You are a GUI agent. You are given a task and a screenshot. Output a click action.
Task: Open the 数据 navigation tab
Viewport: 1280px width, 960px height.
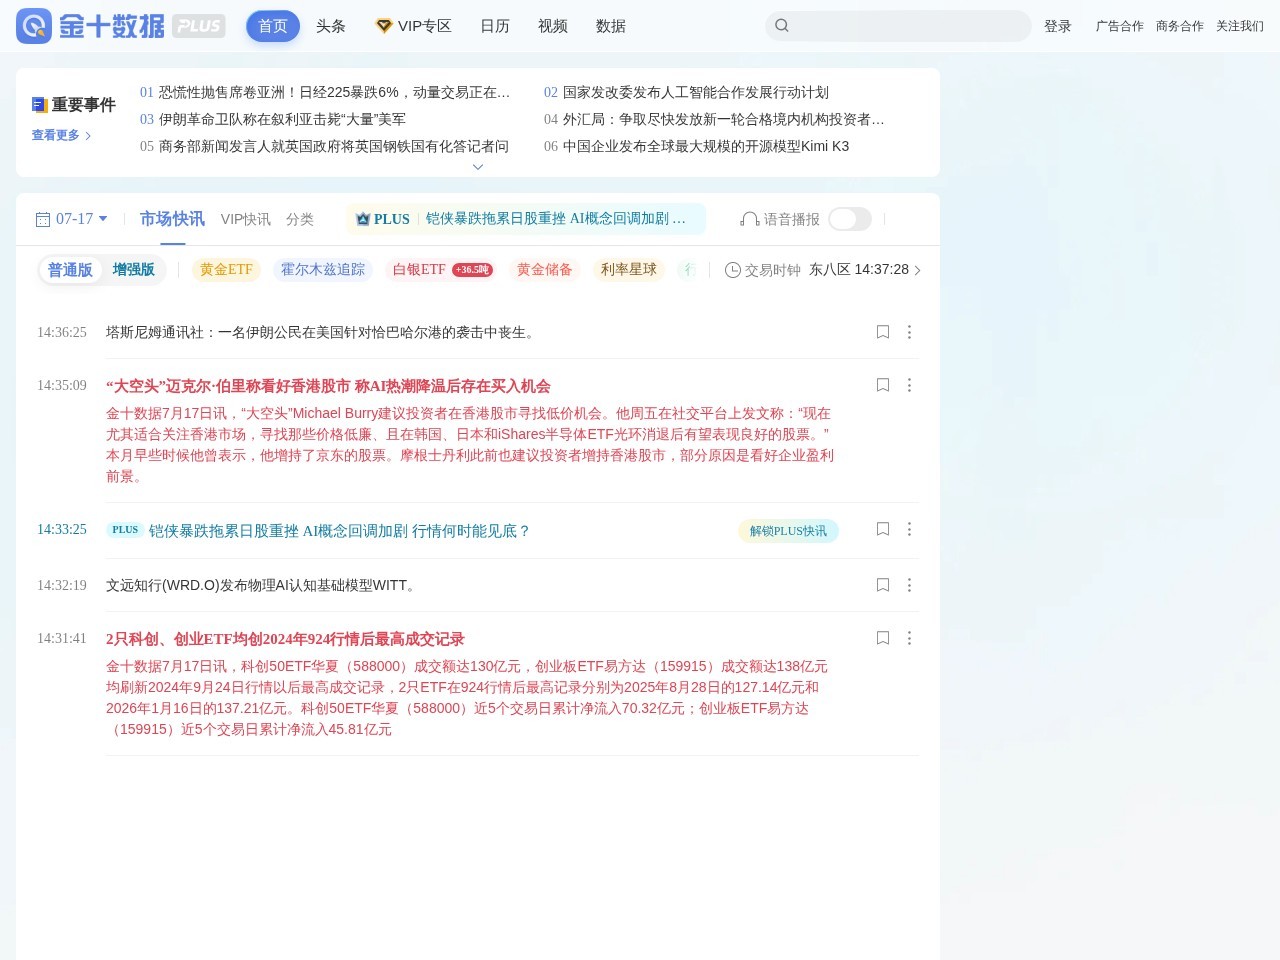tap(611, 26)
